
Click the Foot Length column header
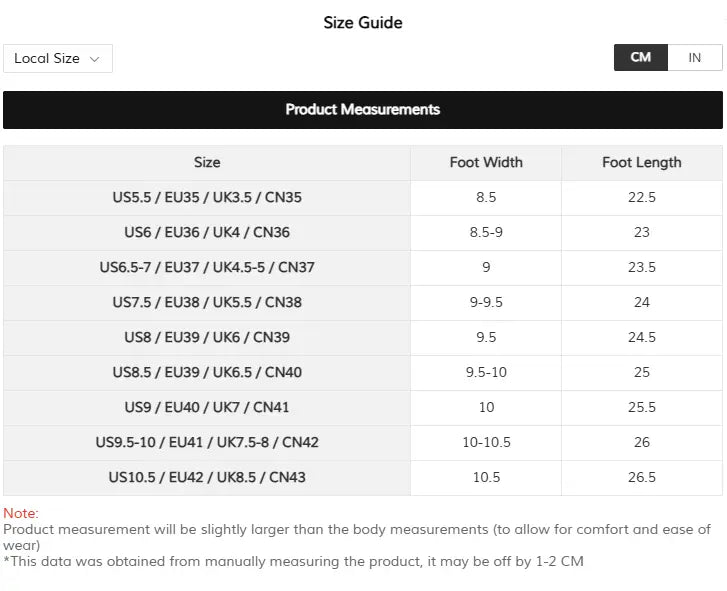pyautogui.click(x=642, y=163)
